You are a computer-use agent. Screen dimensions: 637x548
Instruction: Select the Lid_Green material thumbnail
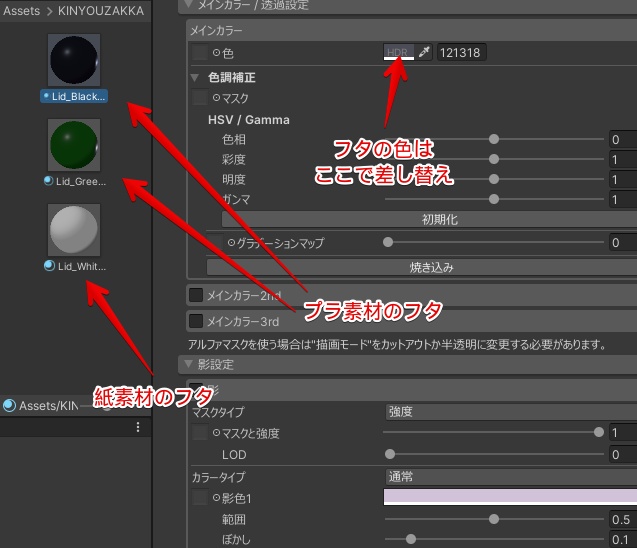click(x=74, y=145)
